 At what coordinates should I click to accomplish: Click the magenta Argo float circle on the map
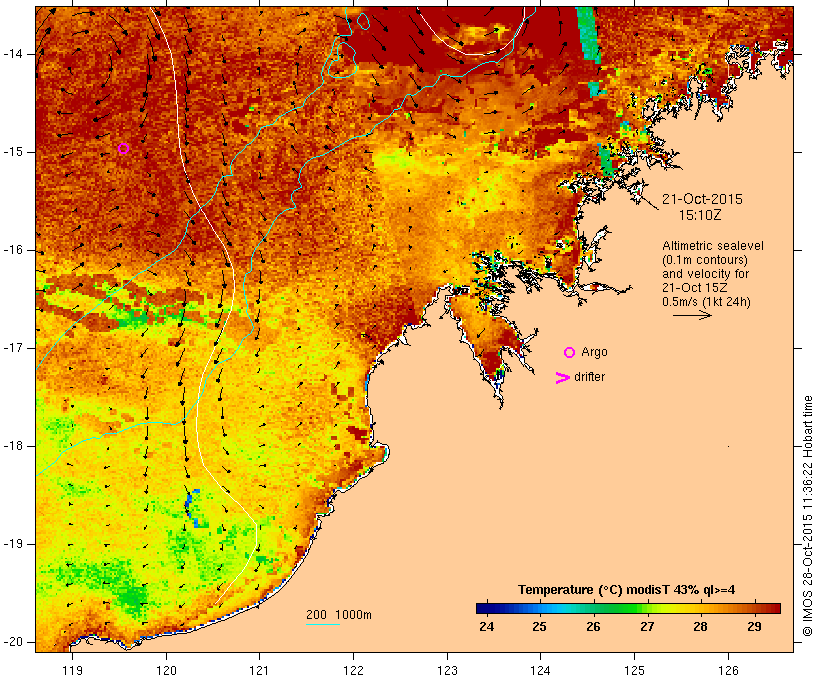(x=123, y=149)
